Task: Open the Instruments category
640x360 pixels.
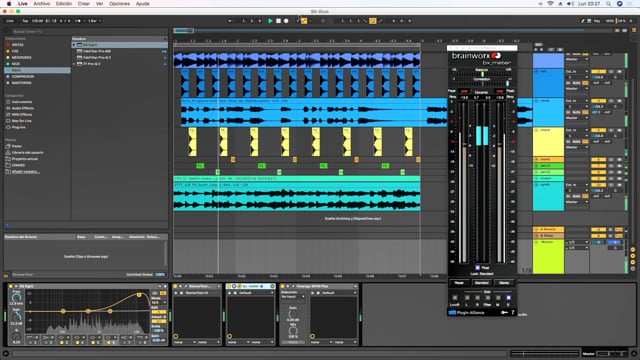Action: click(22, 102)
